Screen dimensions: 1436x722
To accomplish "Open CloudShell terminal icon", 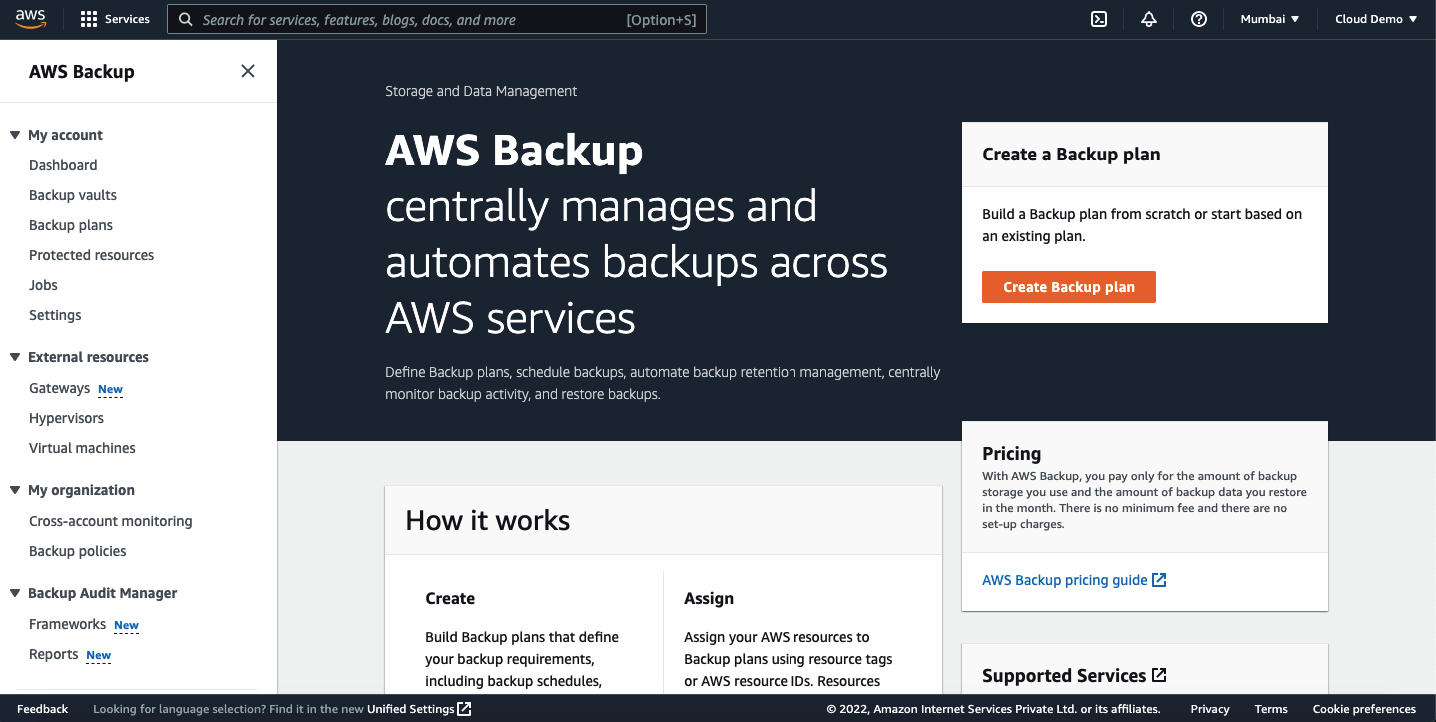I will click(x=1099, y=19).
